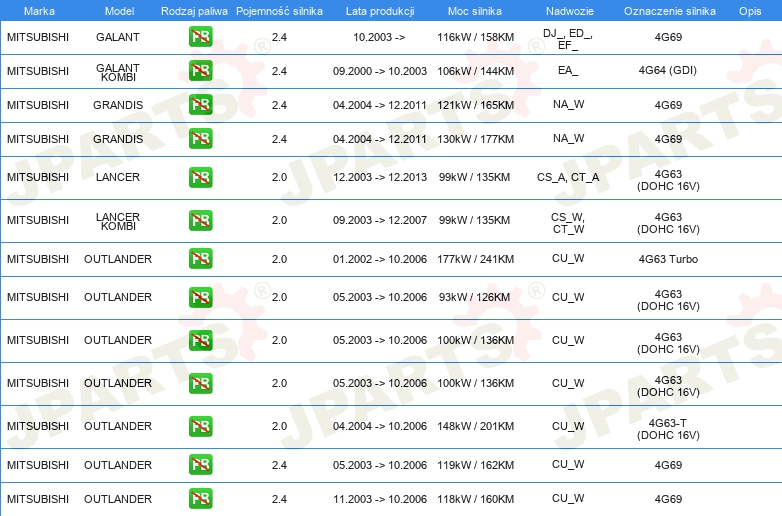Screen dimensions: 782x516
Task: Select the 09.2003 -> 12.2007 cell
Action: click(380, 220)
